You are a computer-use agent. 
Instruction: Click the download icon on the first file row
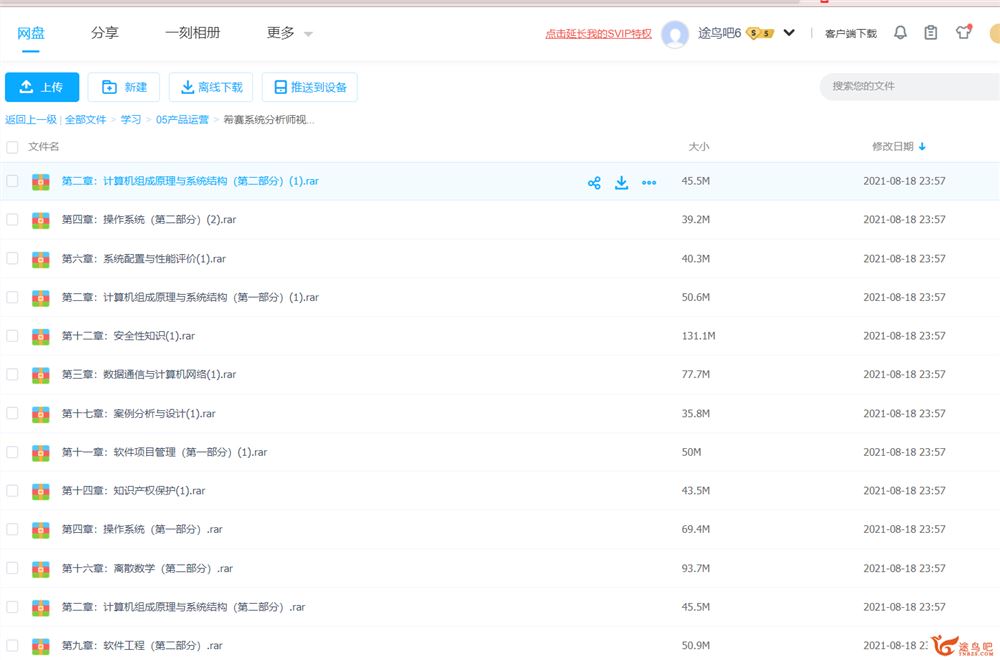(x=621, y=182)
